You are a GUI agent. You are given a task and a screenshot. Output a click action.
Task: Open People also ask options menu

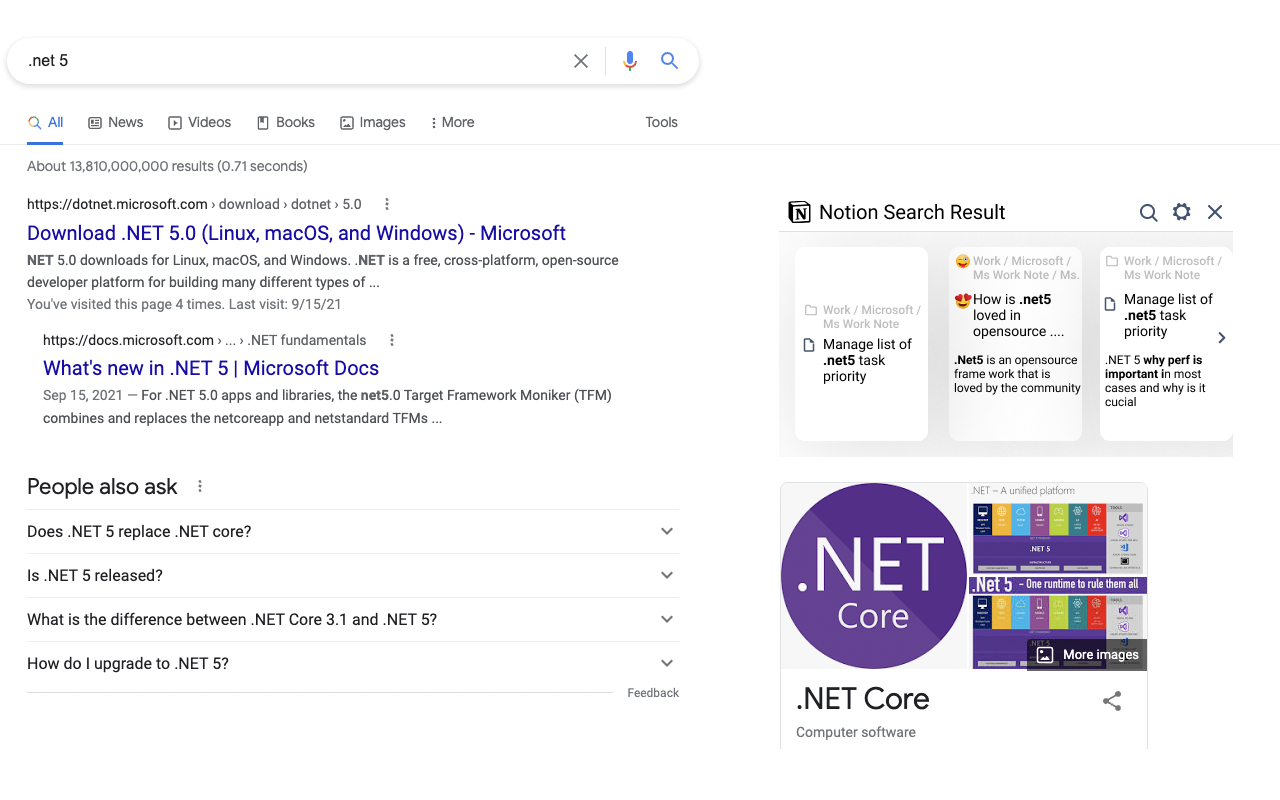[x=200, y=487]
